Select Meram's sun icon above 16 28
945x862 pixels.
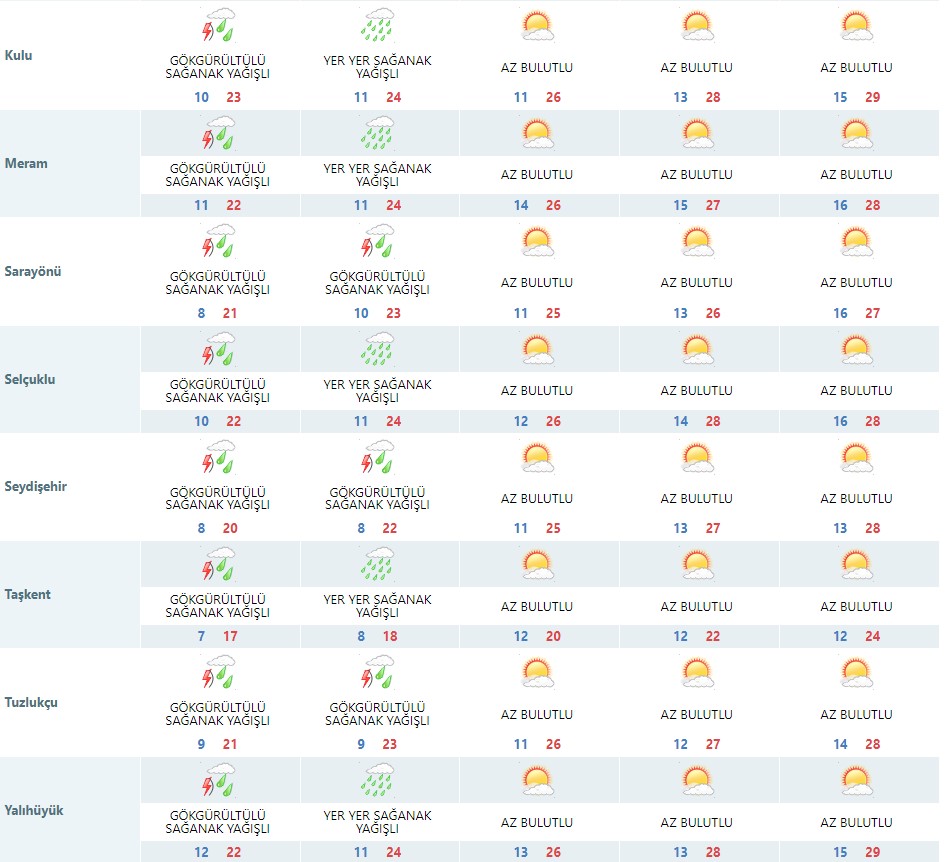(856, 134)
